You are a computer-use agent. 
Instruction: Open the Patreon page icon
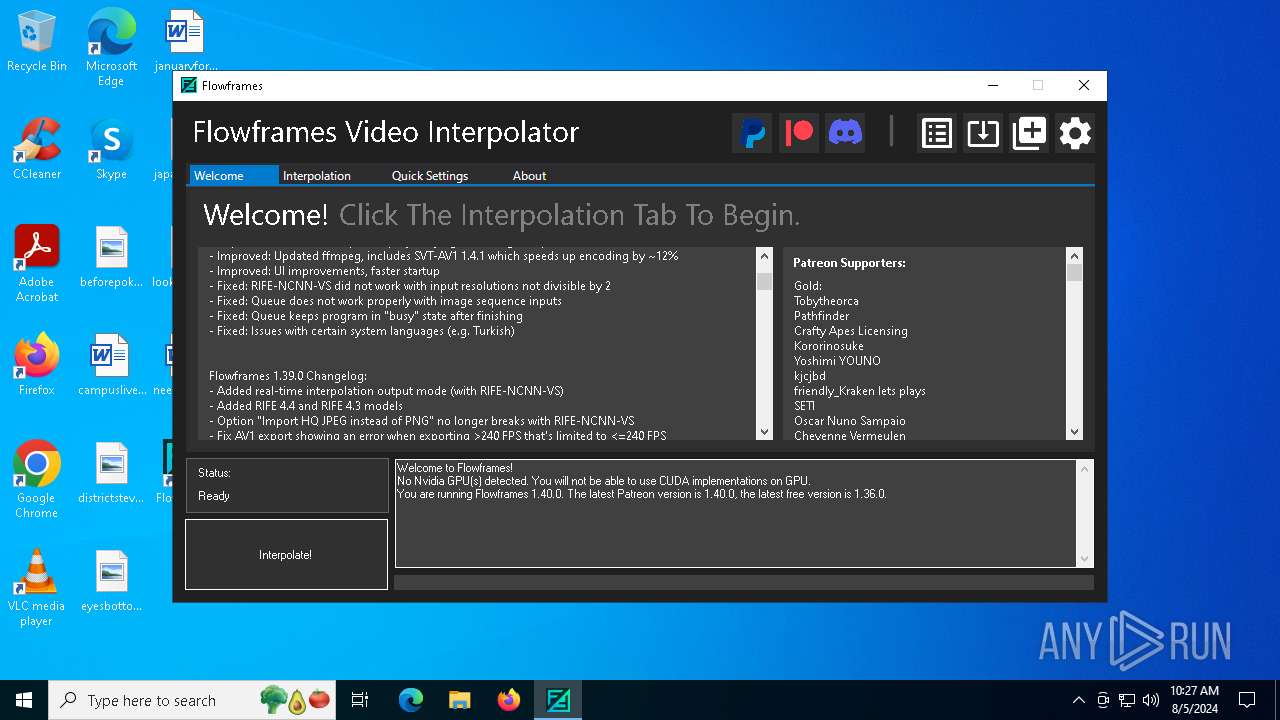click(x=798, y=133)
